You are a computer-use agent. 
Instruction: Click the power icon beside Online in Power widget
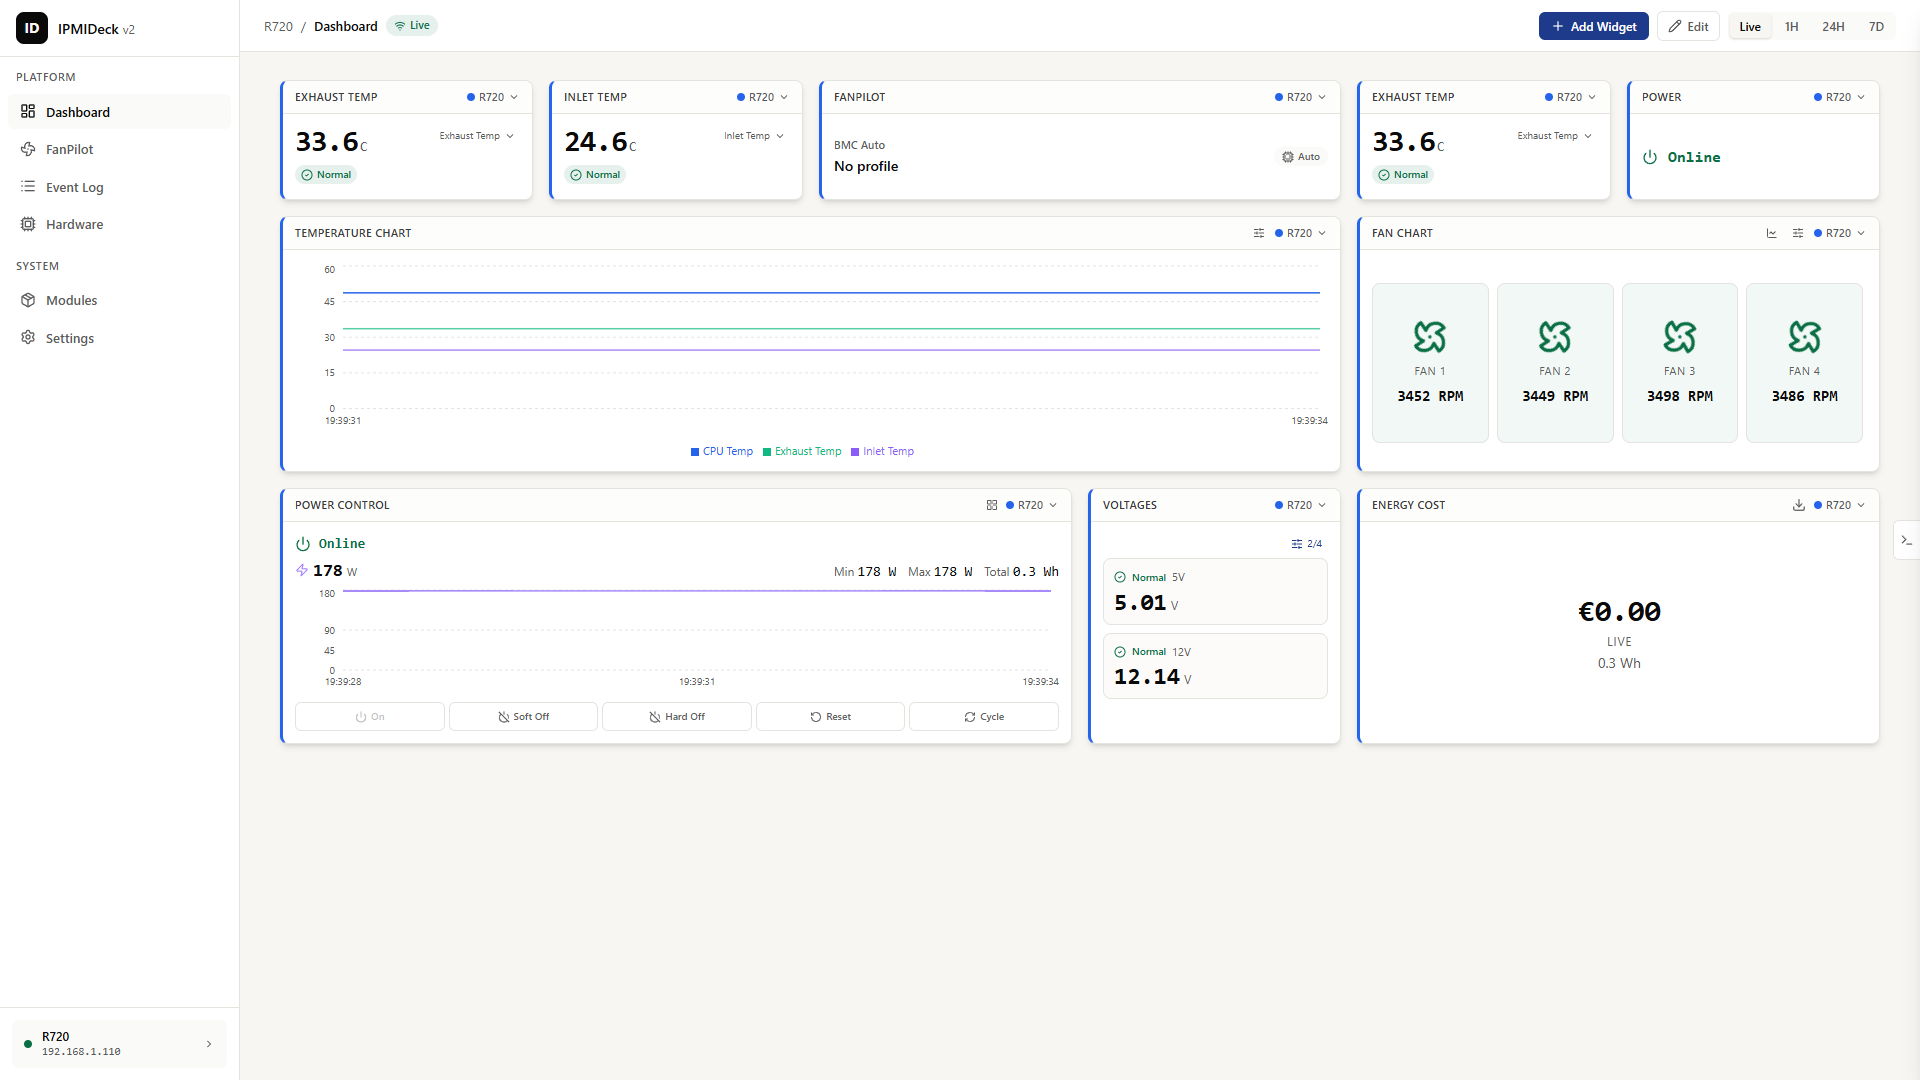[x=1650, y=157]
